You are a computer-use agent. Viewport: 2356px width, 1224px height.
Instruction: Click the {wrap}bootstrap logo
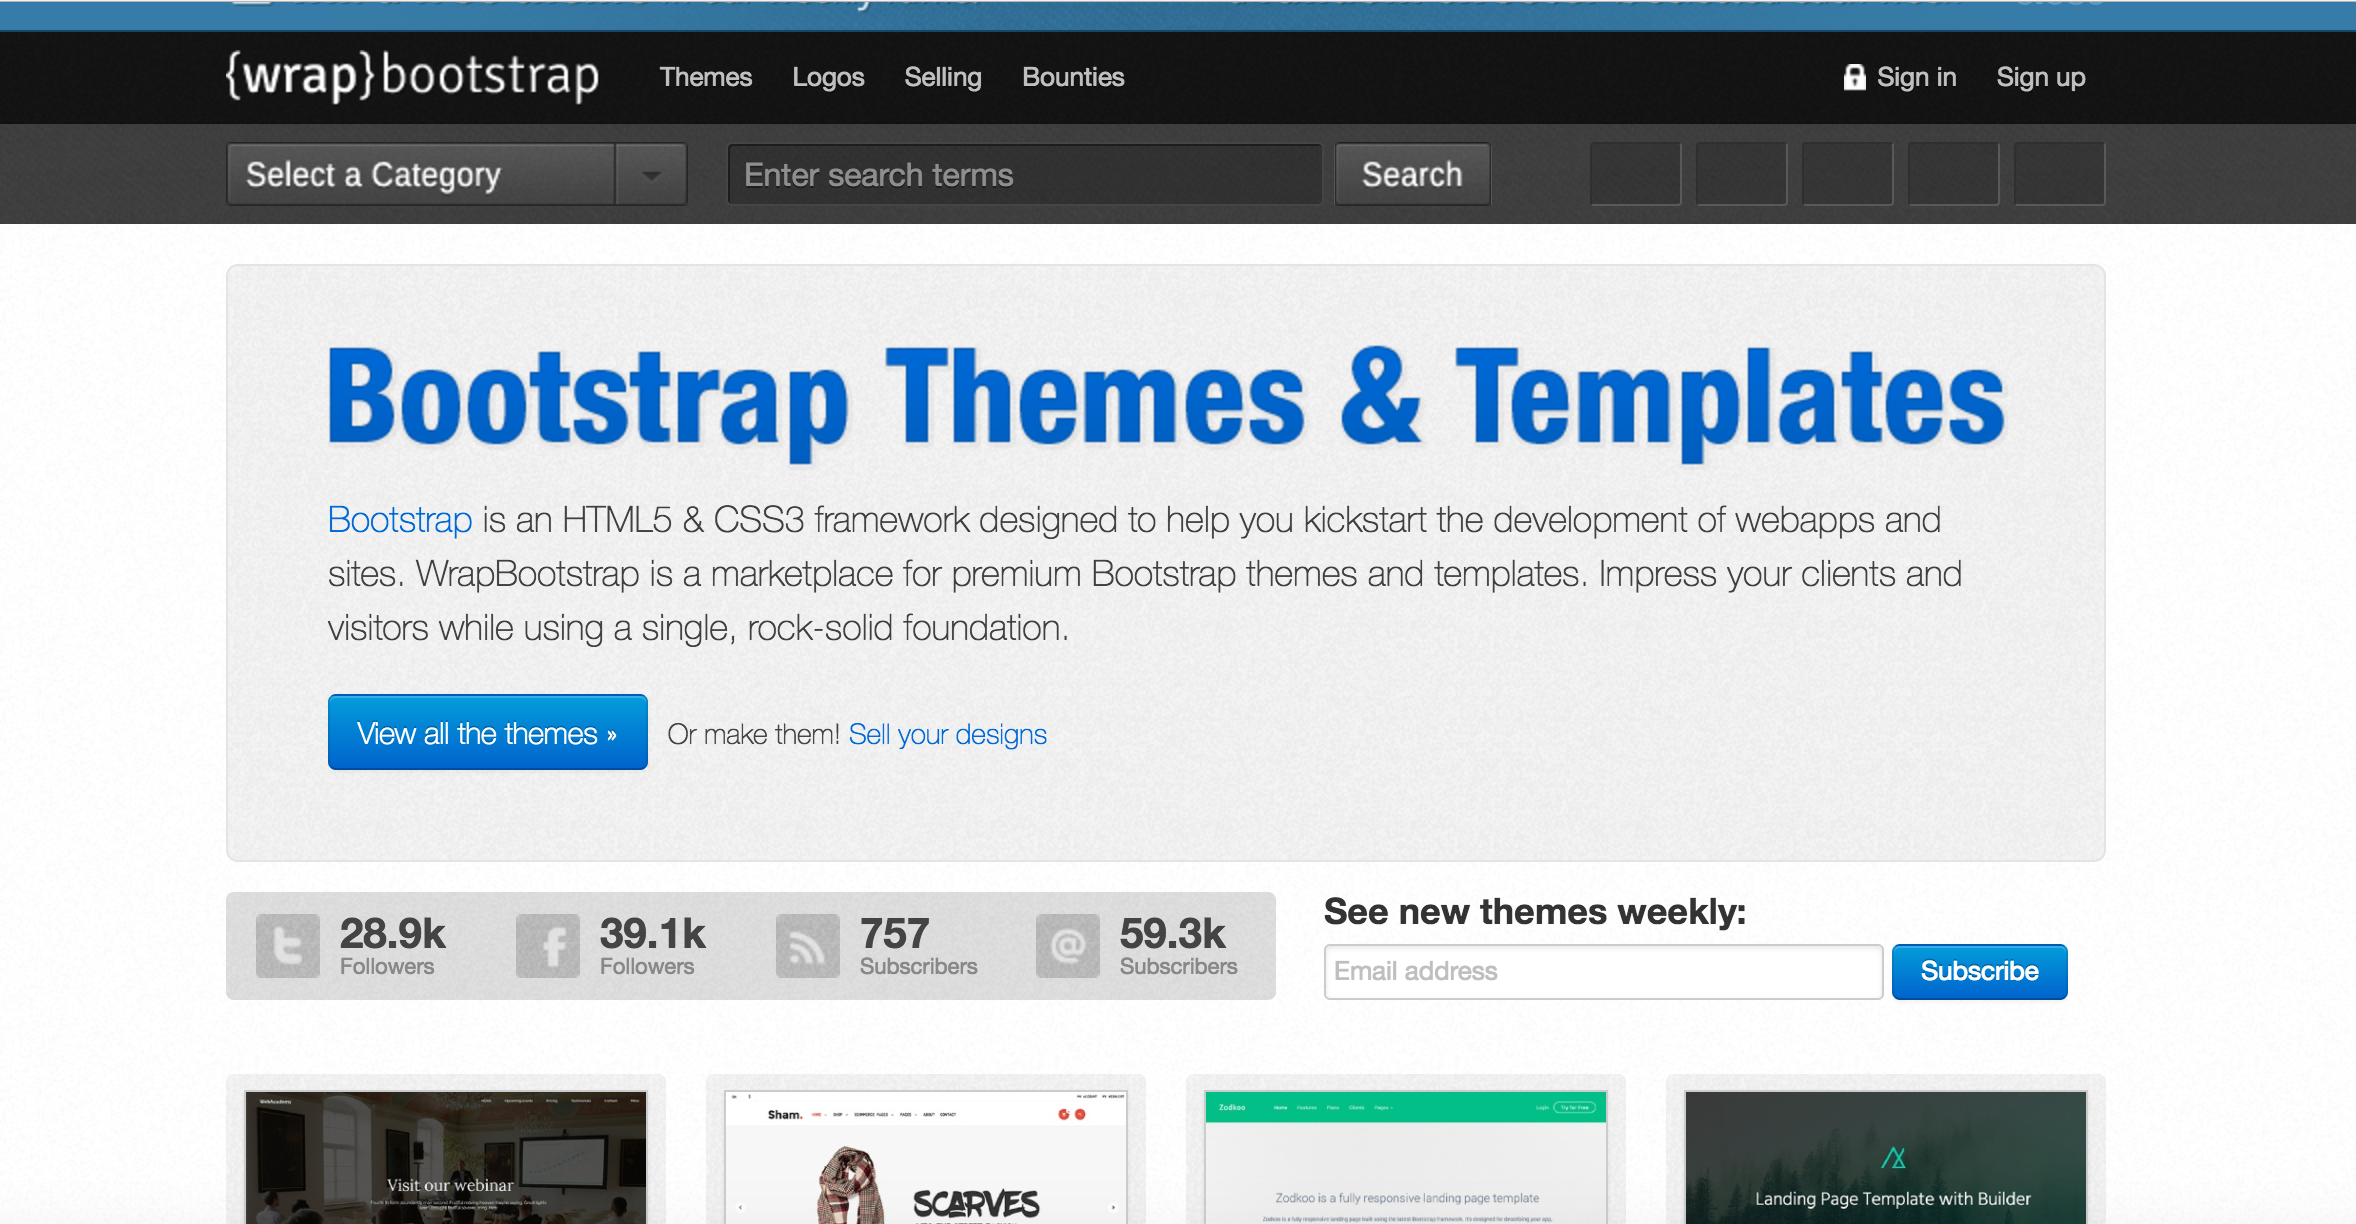tap(412, 77)
